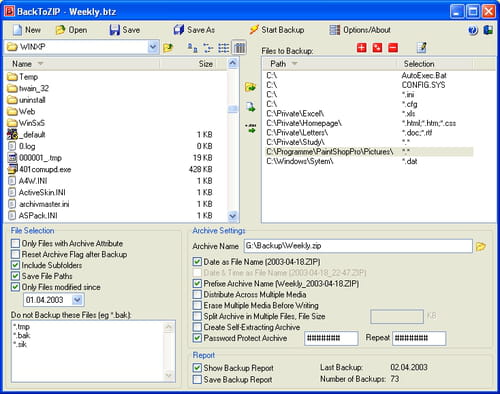The image size is (500, 394).
Task: Click the add selected folder arrow icon
Action: 250,87
